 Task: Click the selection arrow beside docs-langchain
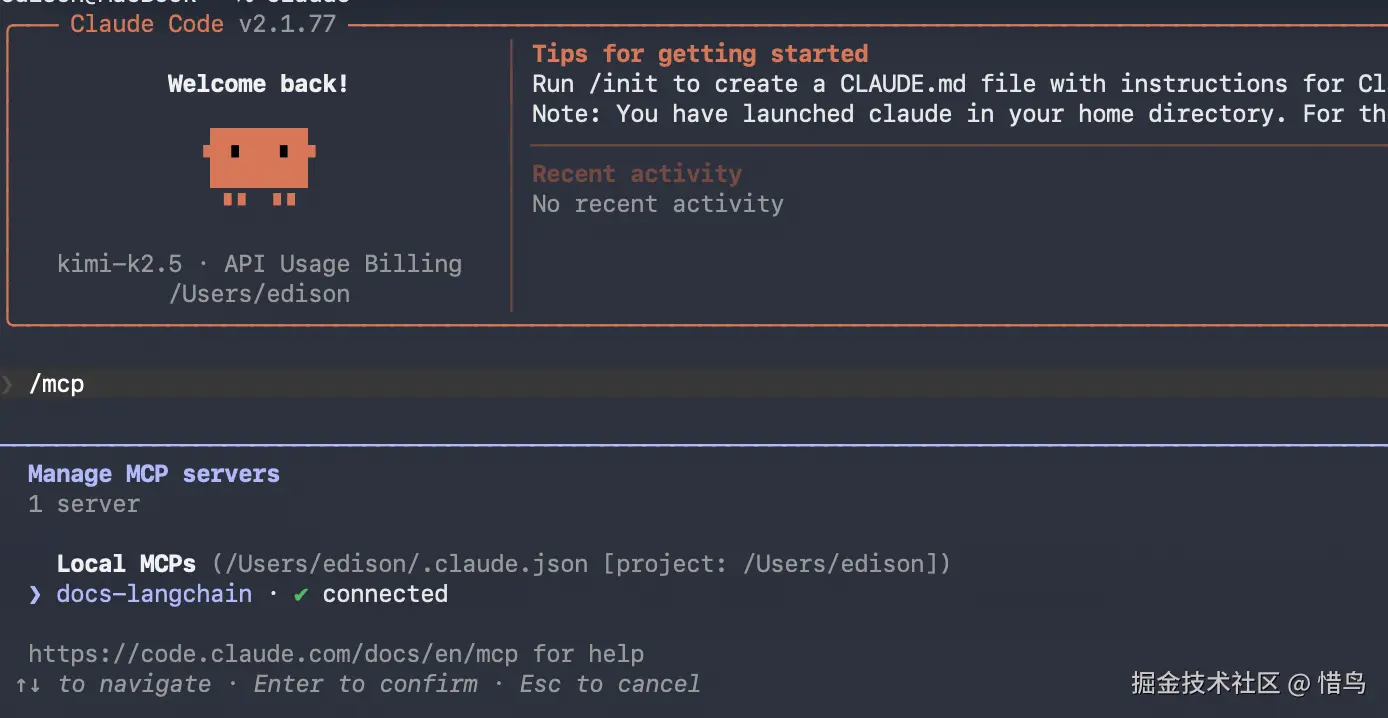coord(35,594)
